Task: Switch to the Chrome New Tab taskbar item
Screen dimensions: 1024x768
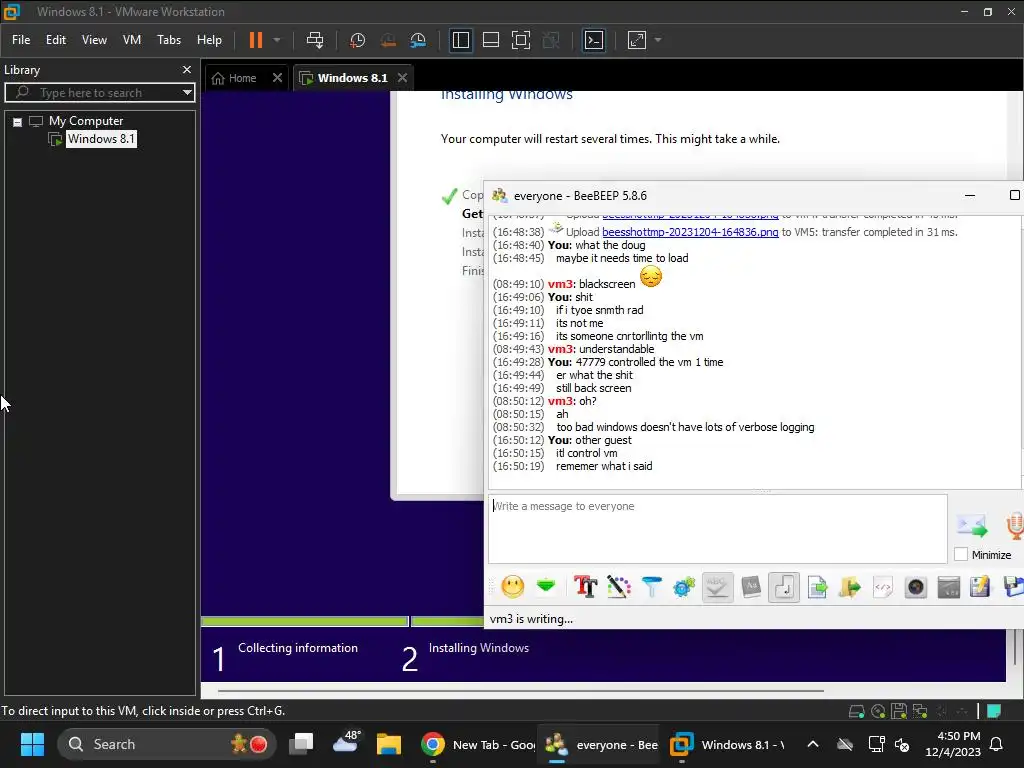Action: coord(477,744)
